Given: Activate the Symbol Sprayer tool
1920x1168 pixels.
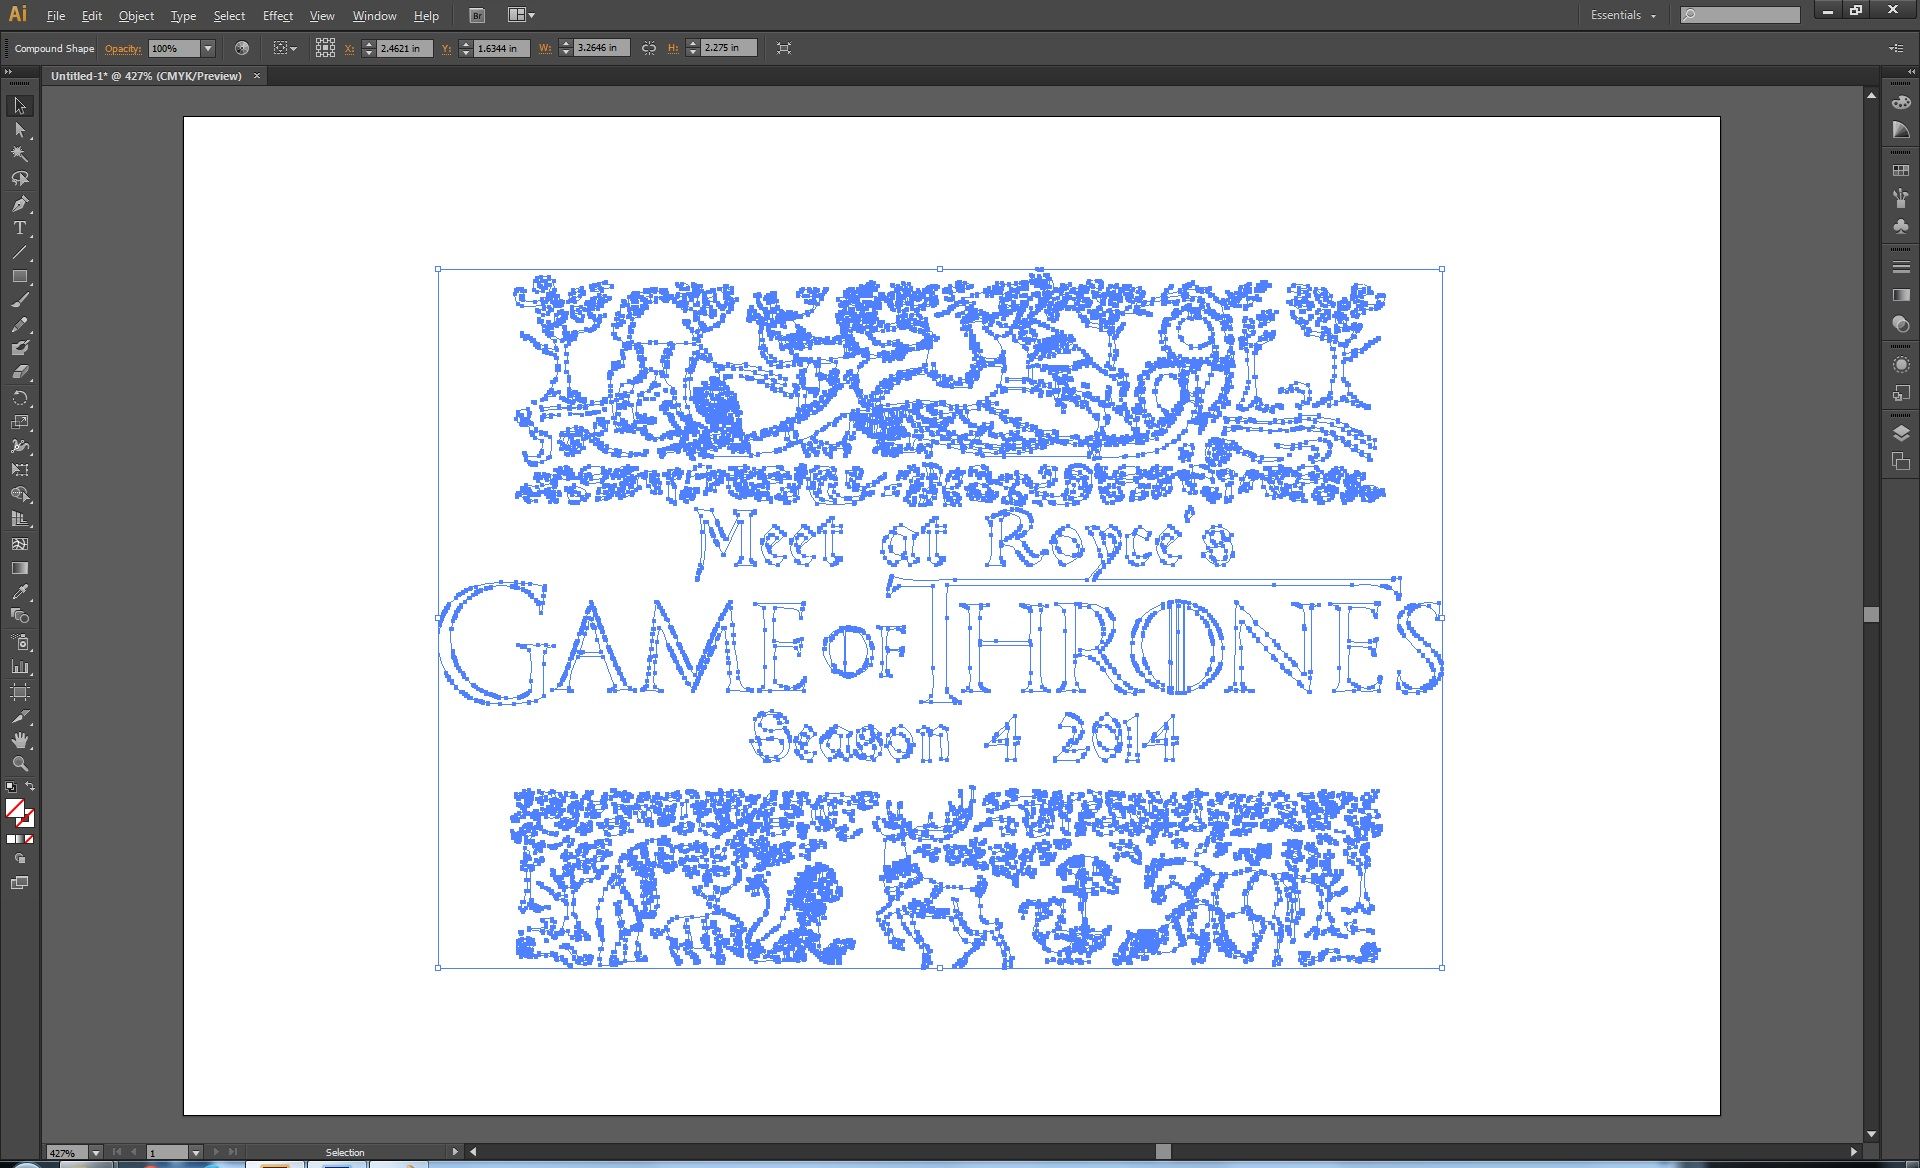Looking at the screenshot, I should point(20,642).
